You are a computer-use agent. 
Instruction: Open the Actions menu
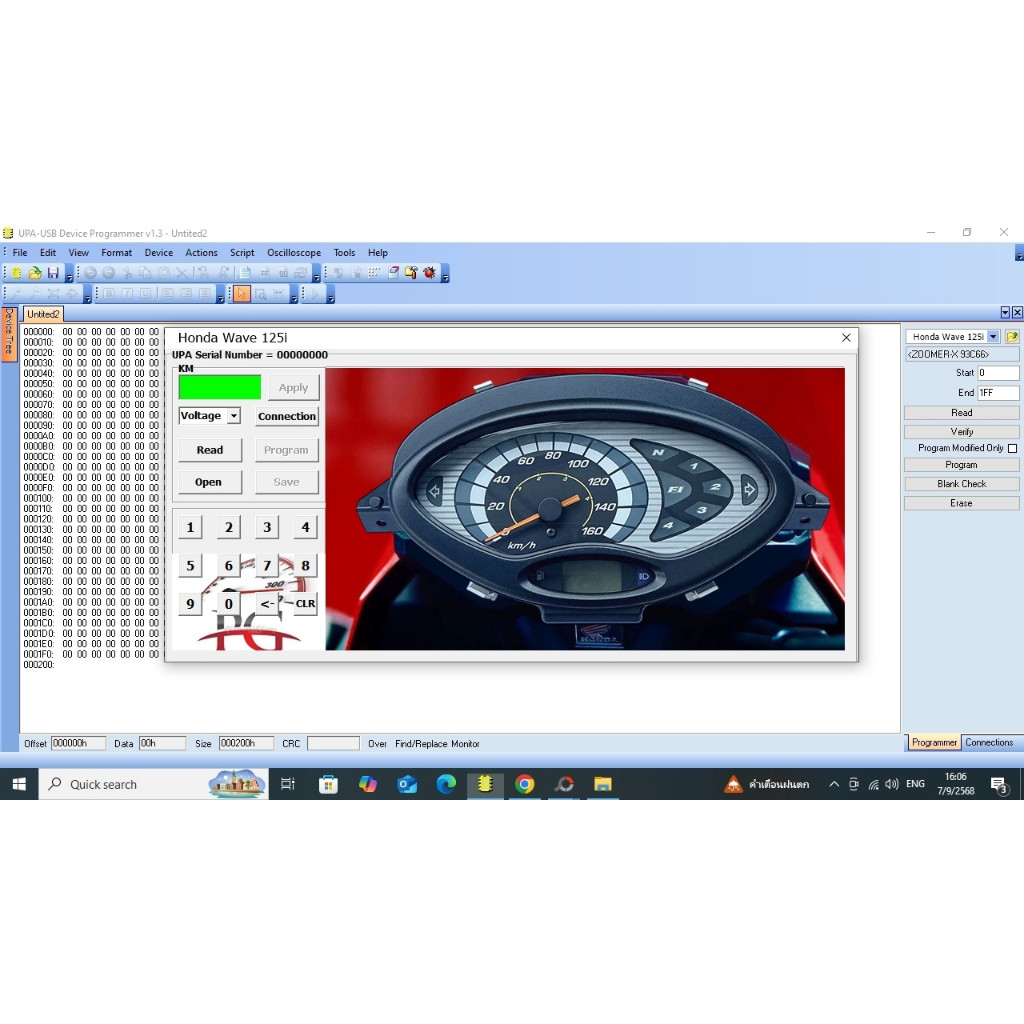(201, 253)
